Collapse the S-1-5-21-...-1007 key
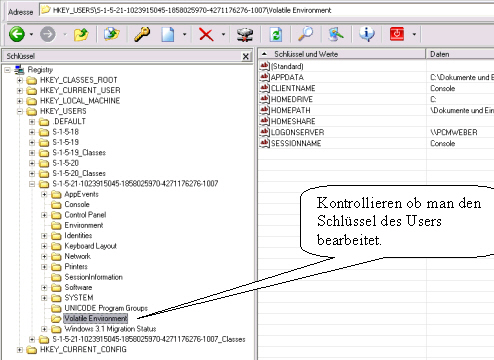This screenshot has height=360, width=494. (x=32, y=184)
